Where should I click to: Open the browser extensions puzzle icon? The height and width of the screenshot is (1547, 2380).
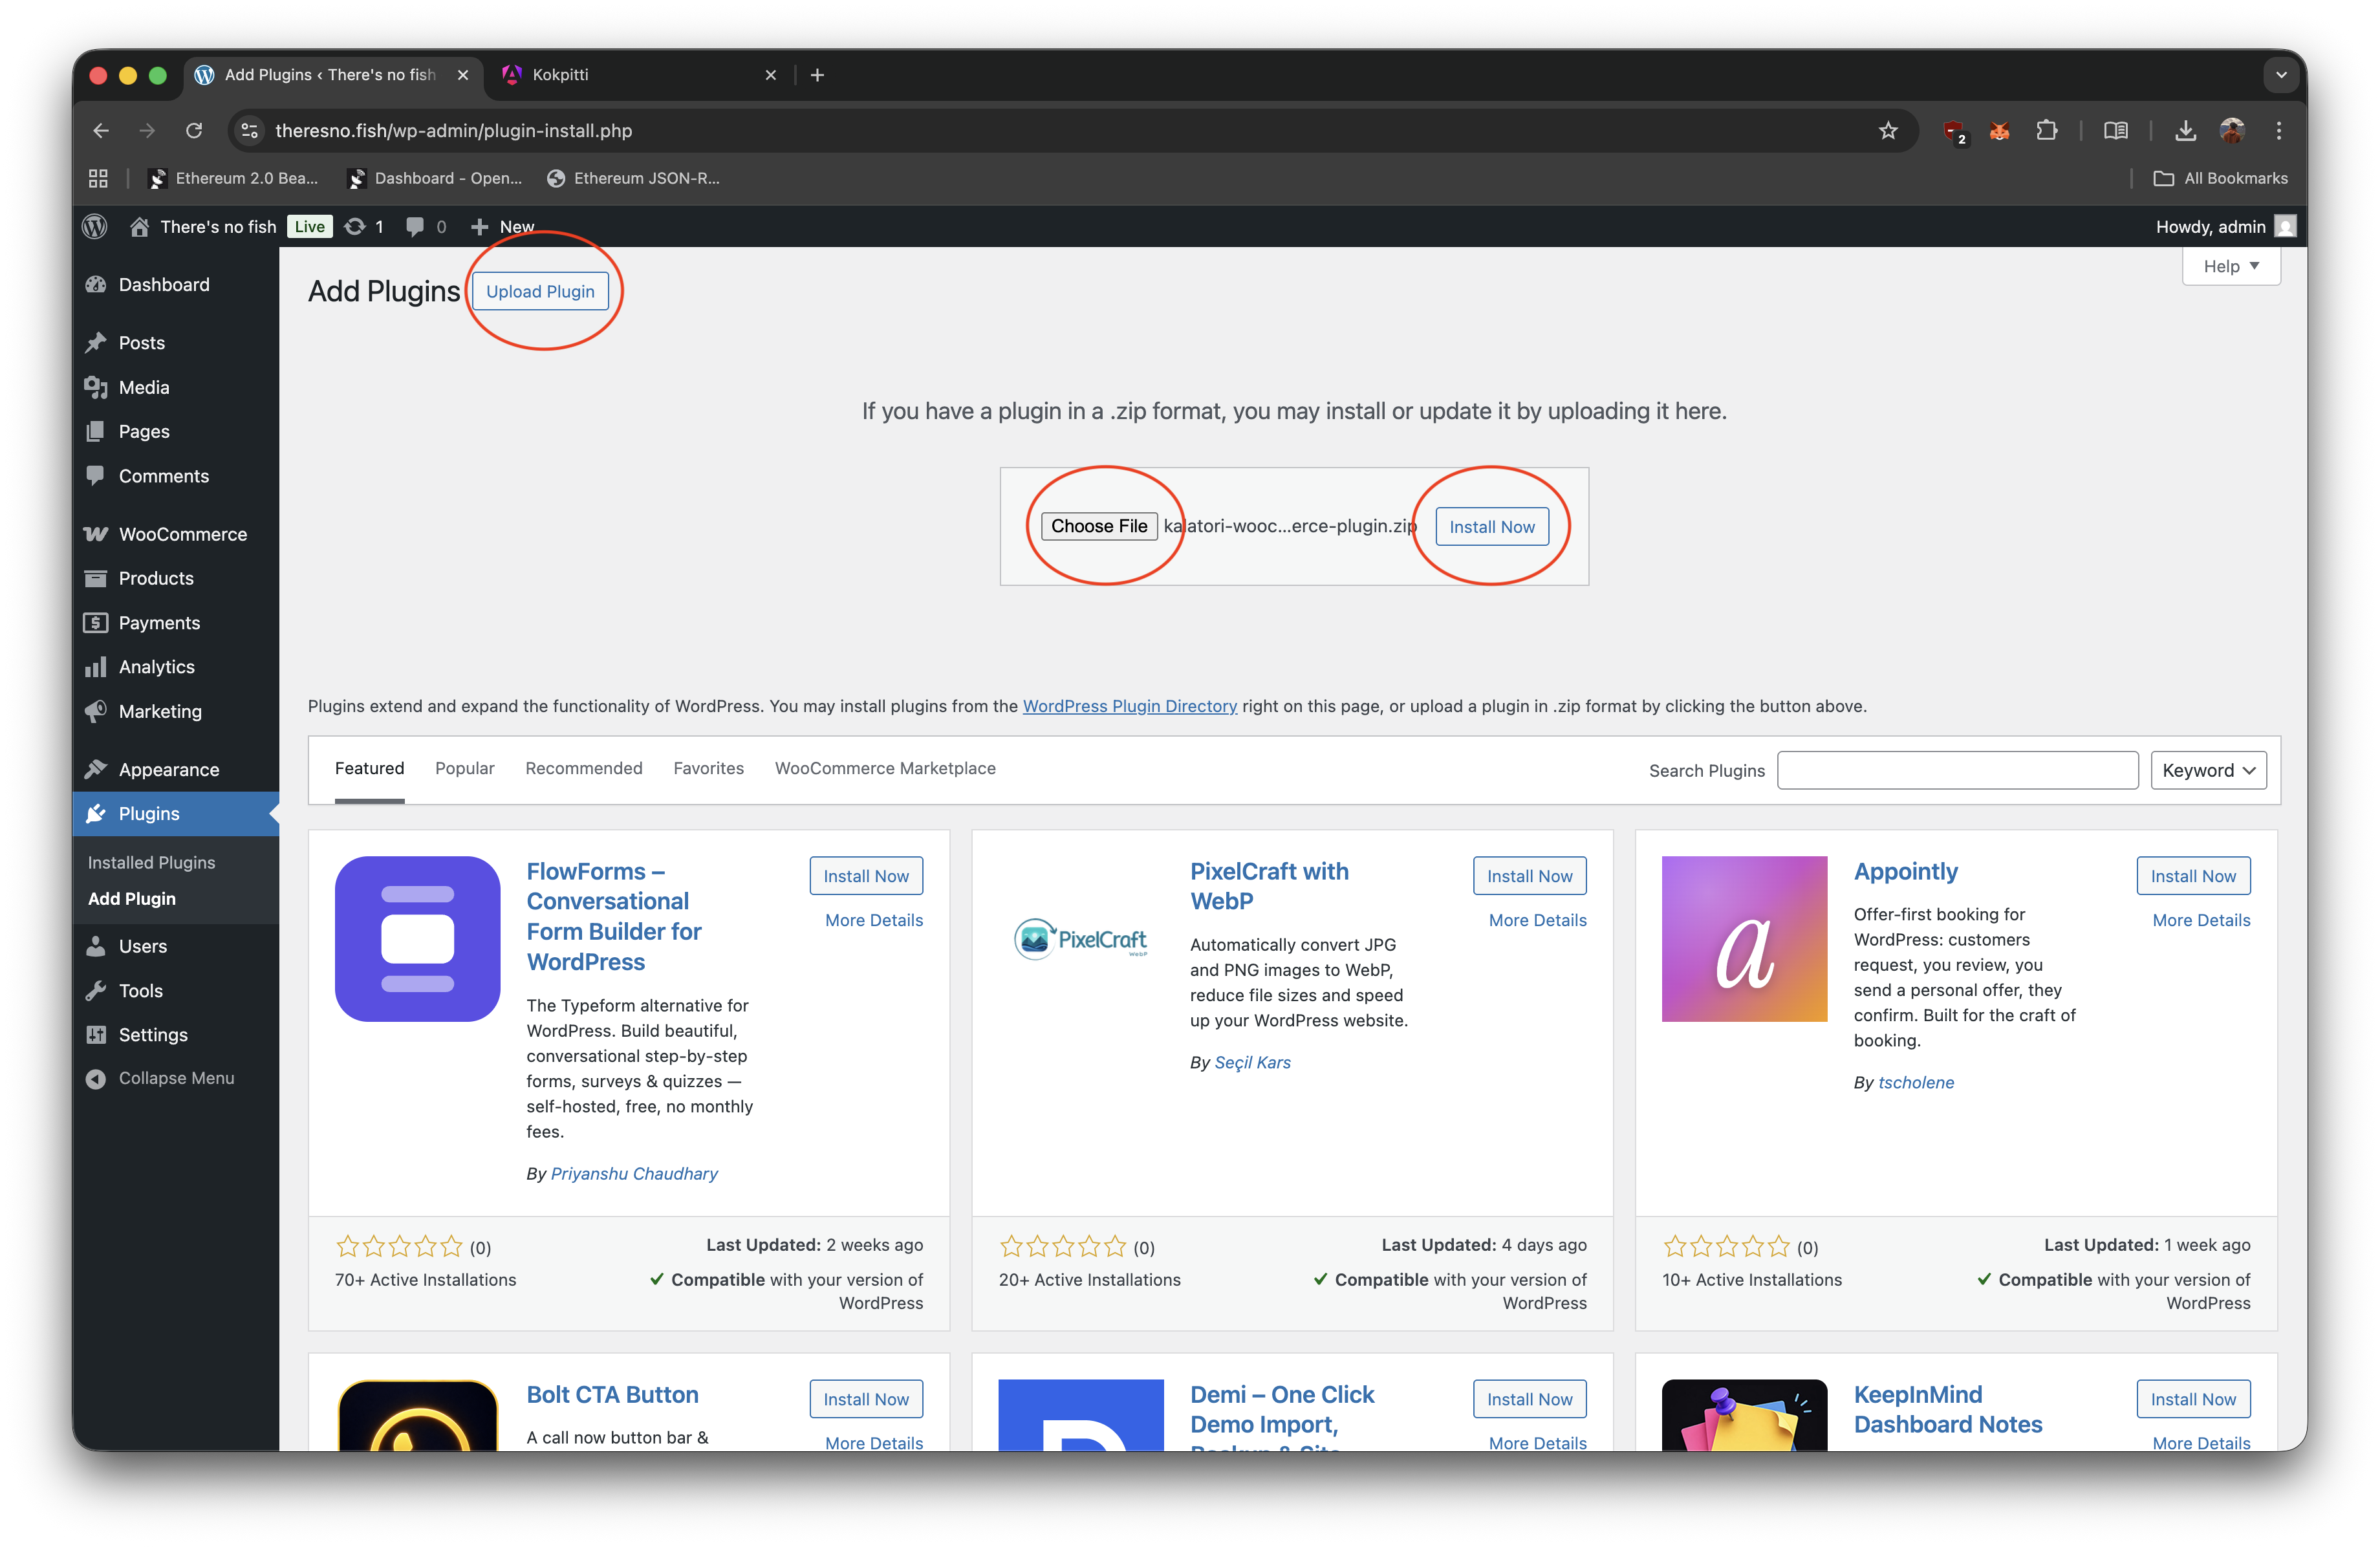pos(2046,131)
